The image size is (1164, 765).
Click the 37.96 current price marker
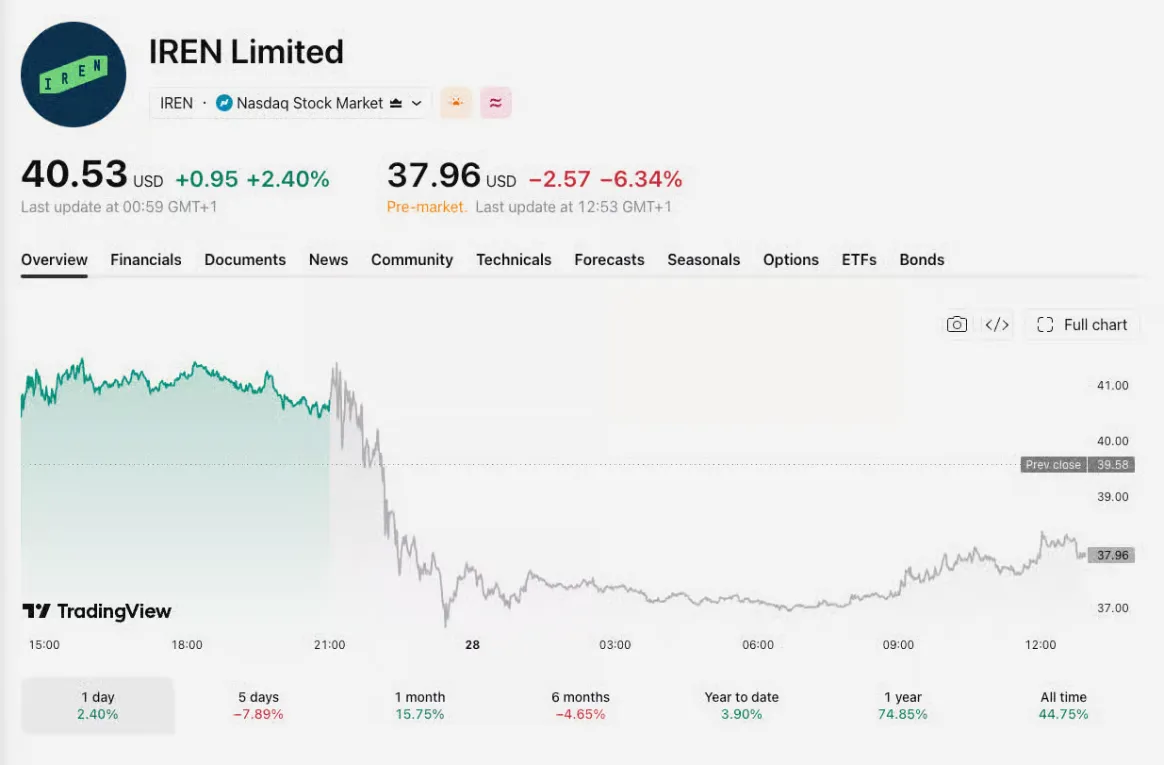1111,555
